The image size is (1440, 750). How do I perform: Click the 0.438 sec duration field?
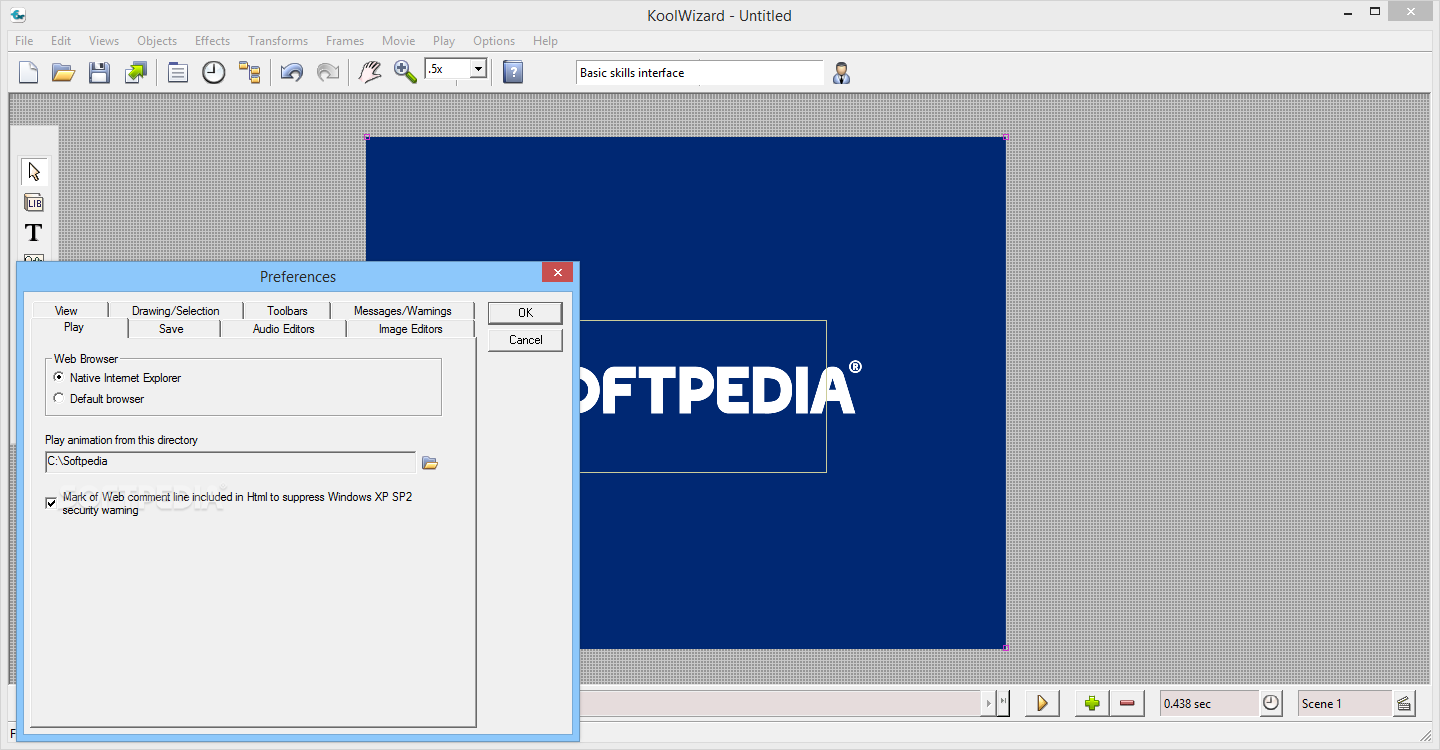coord(1209,703)
